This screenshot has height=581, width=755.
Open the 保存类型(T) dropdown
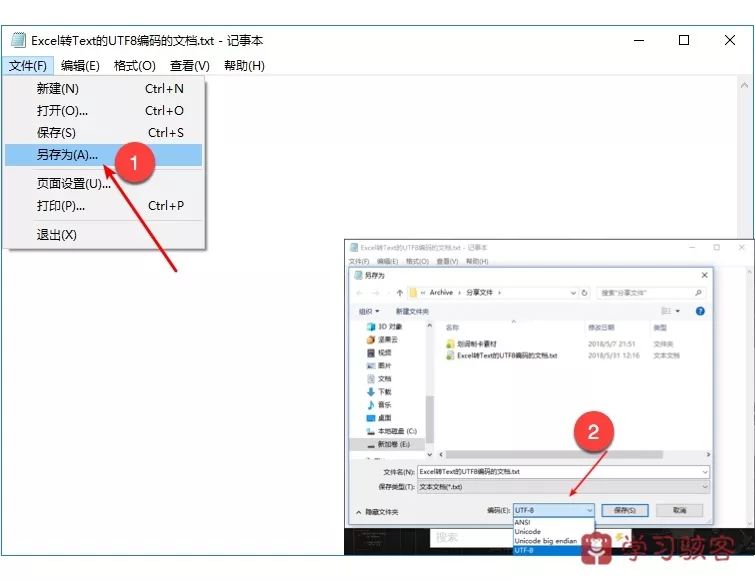tap(563, 487)
